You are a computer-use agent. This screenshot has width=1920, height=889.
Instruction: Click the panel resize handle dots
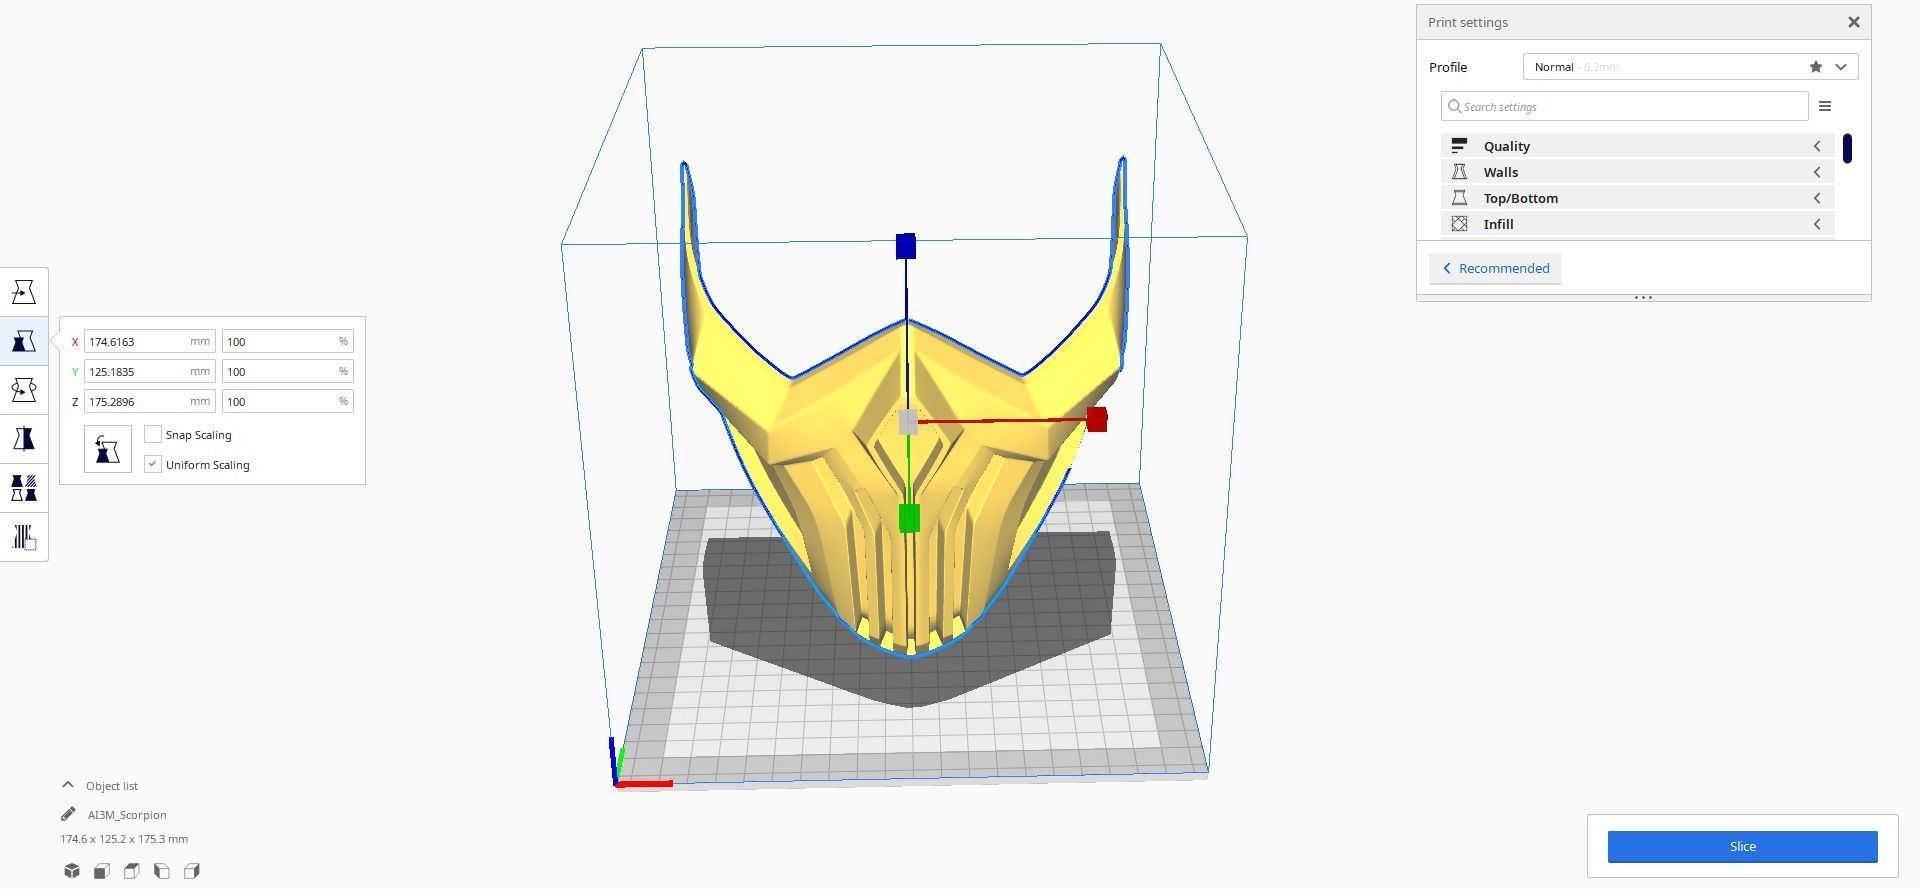tap(1643, 297)
